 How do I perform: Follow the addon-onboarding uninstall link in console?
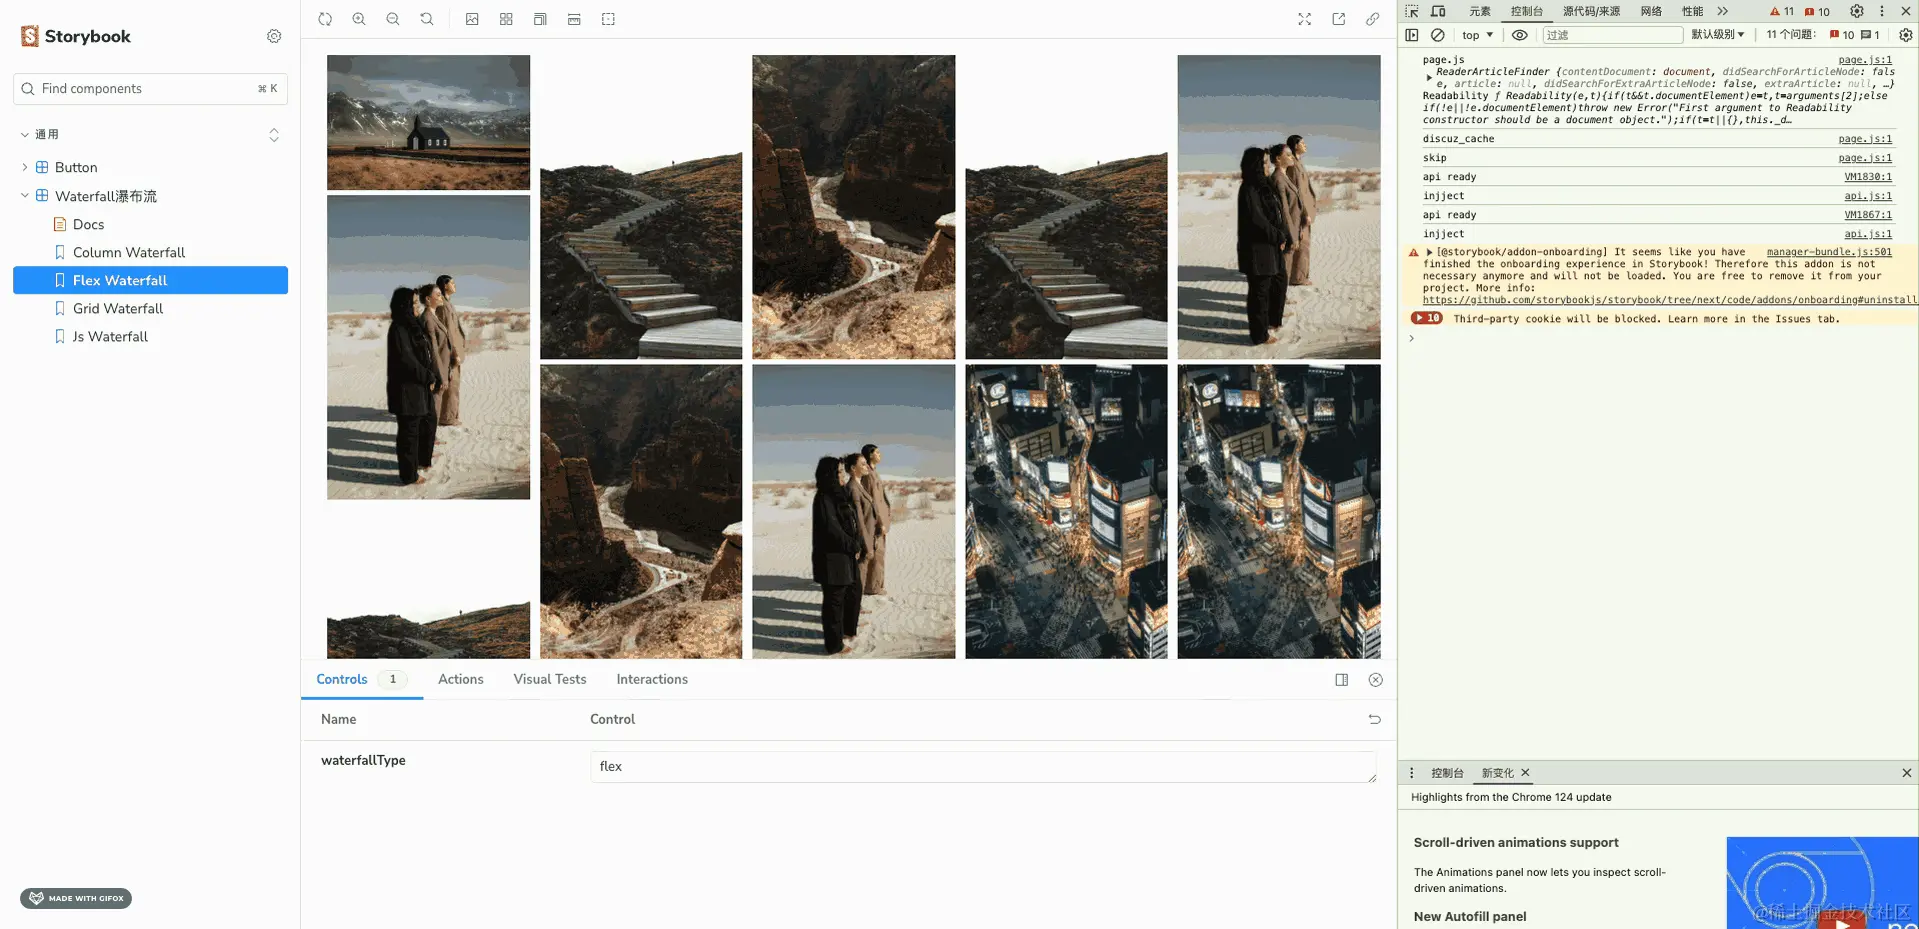(1668, 299)
